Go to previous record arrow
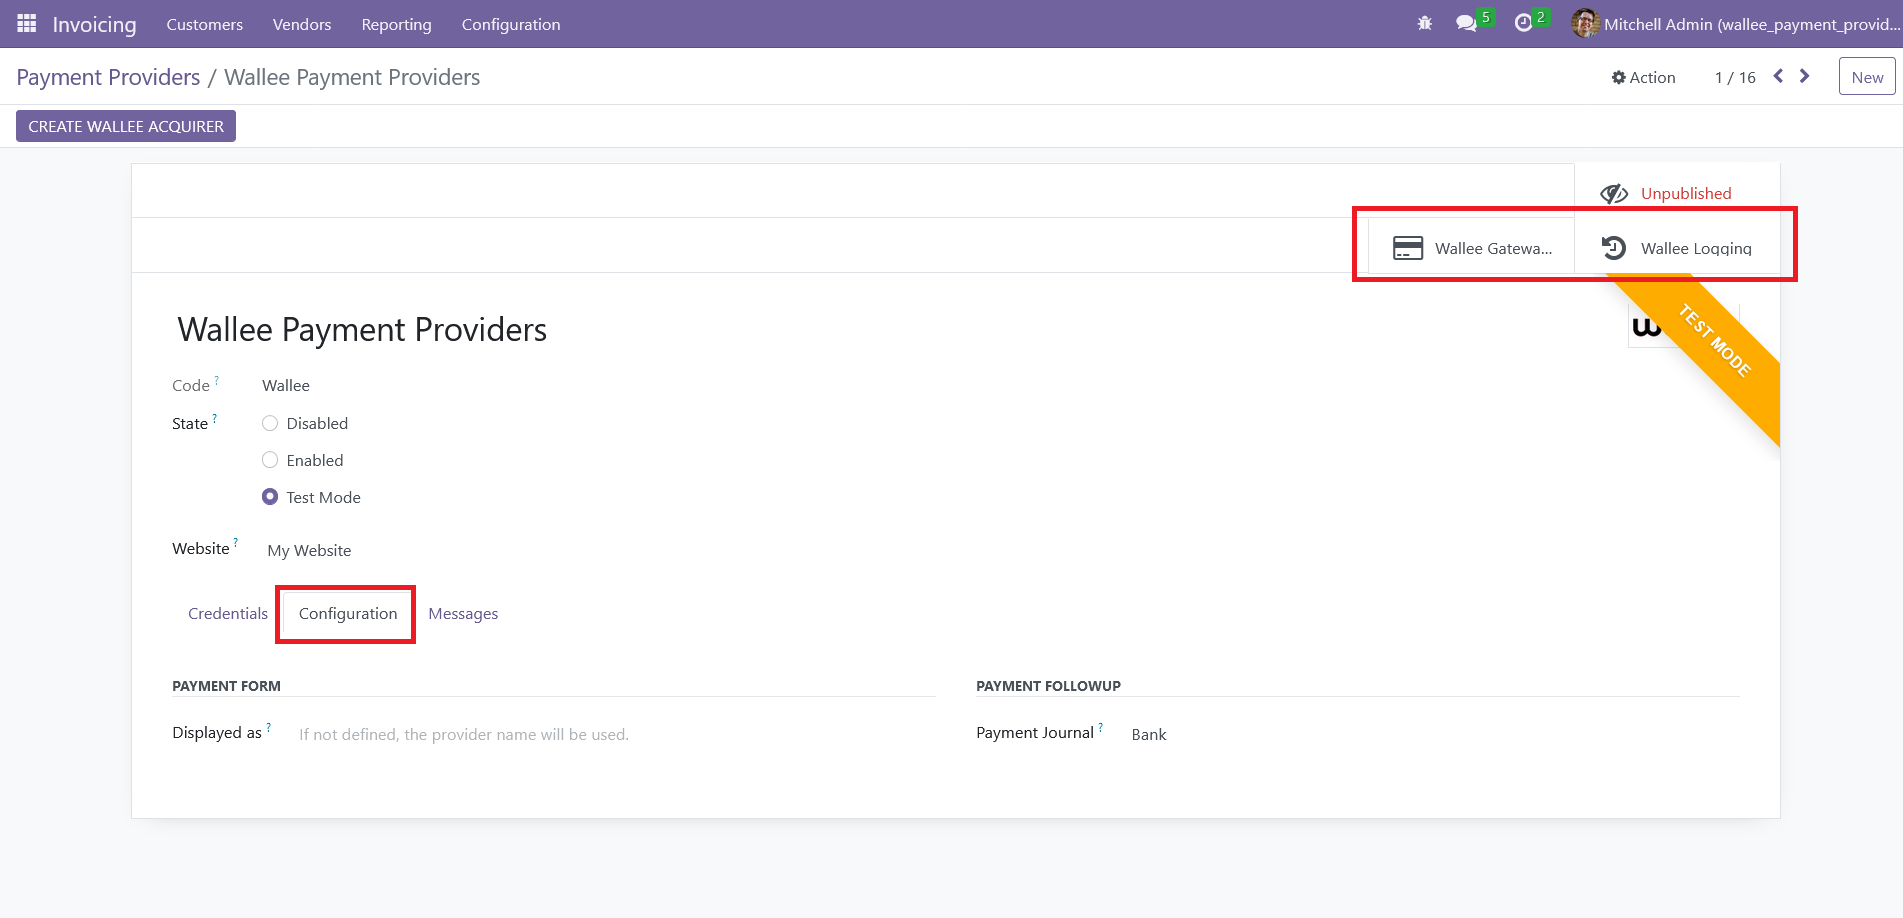 click(x=1778, y=76)
